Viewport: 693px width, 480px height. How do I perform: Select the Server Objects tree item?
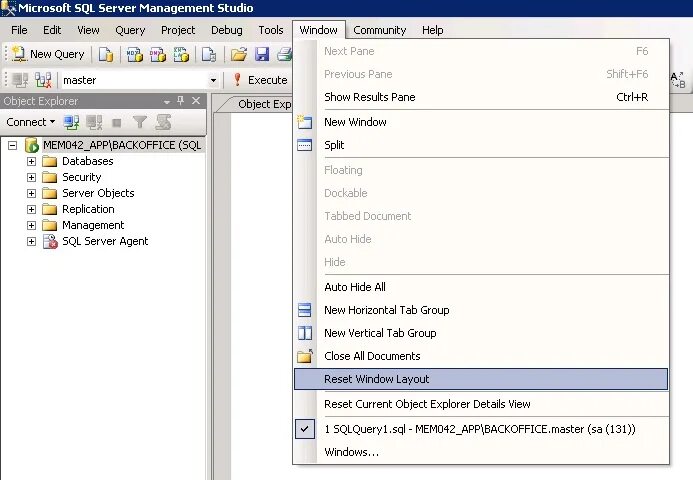[98, 193]
